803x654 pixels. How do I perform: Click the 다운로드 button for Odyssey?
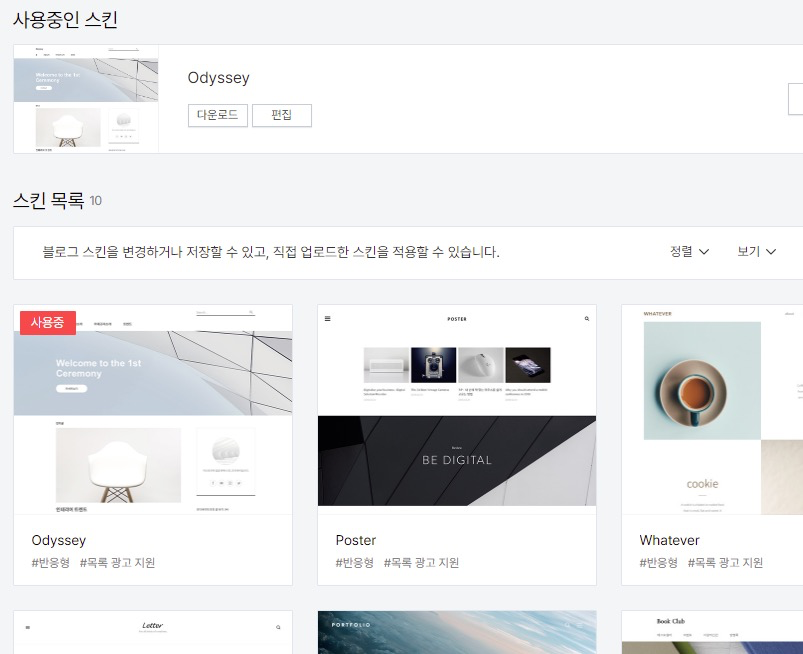pos(218,115)
